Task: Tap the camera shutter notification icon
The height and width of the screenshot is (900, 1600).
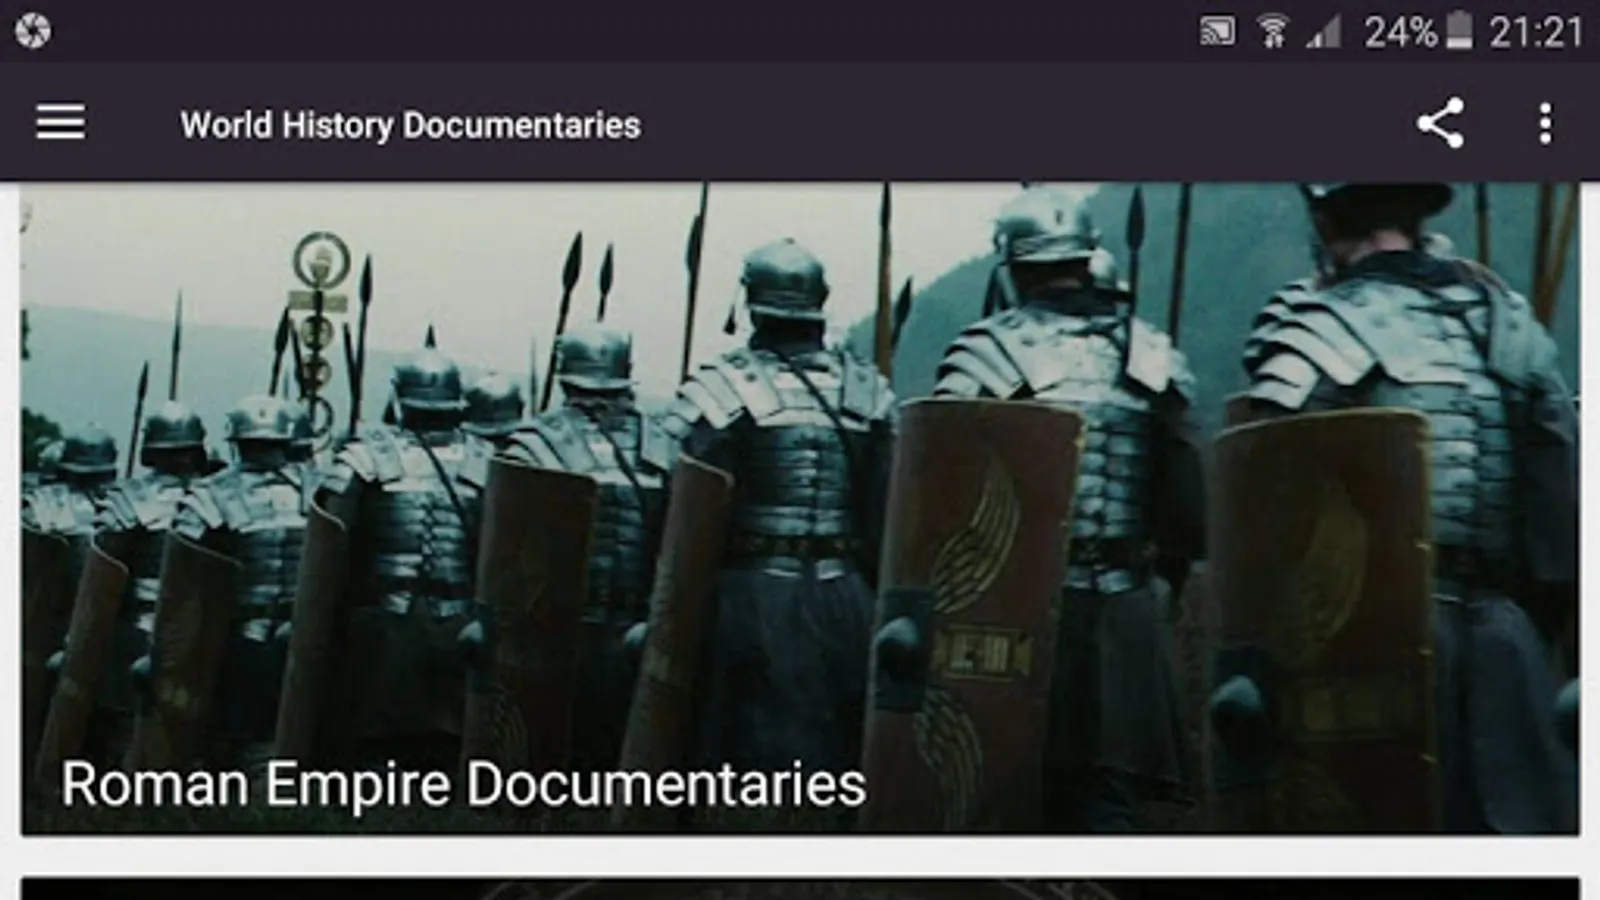Action: click(x=33, y=31)
